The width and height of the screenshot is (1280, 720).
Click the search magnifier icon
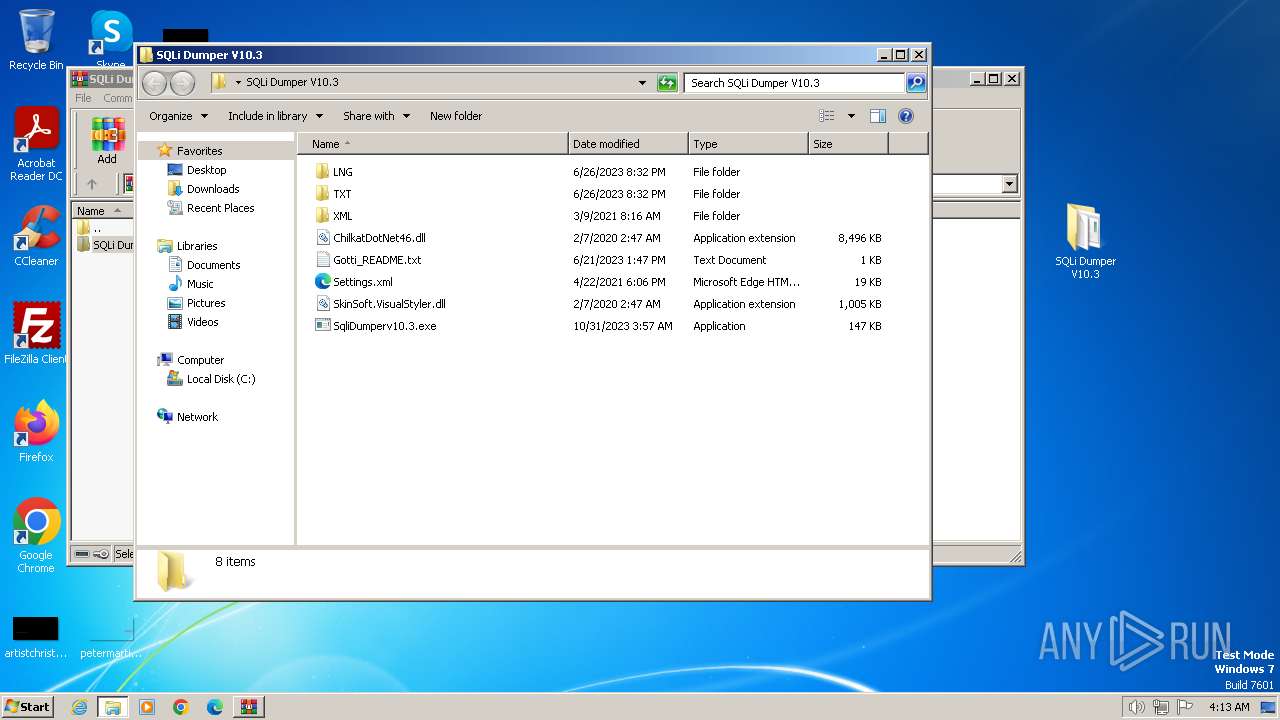(915, 83)
